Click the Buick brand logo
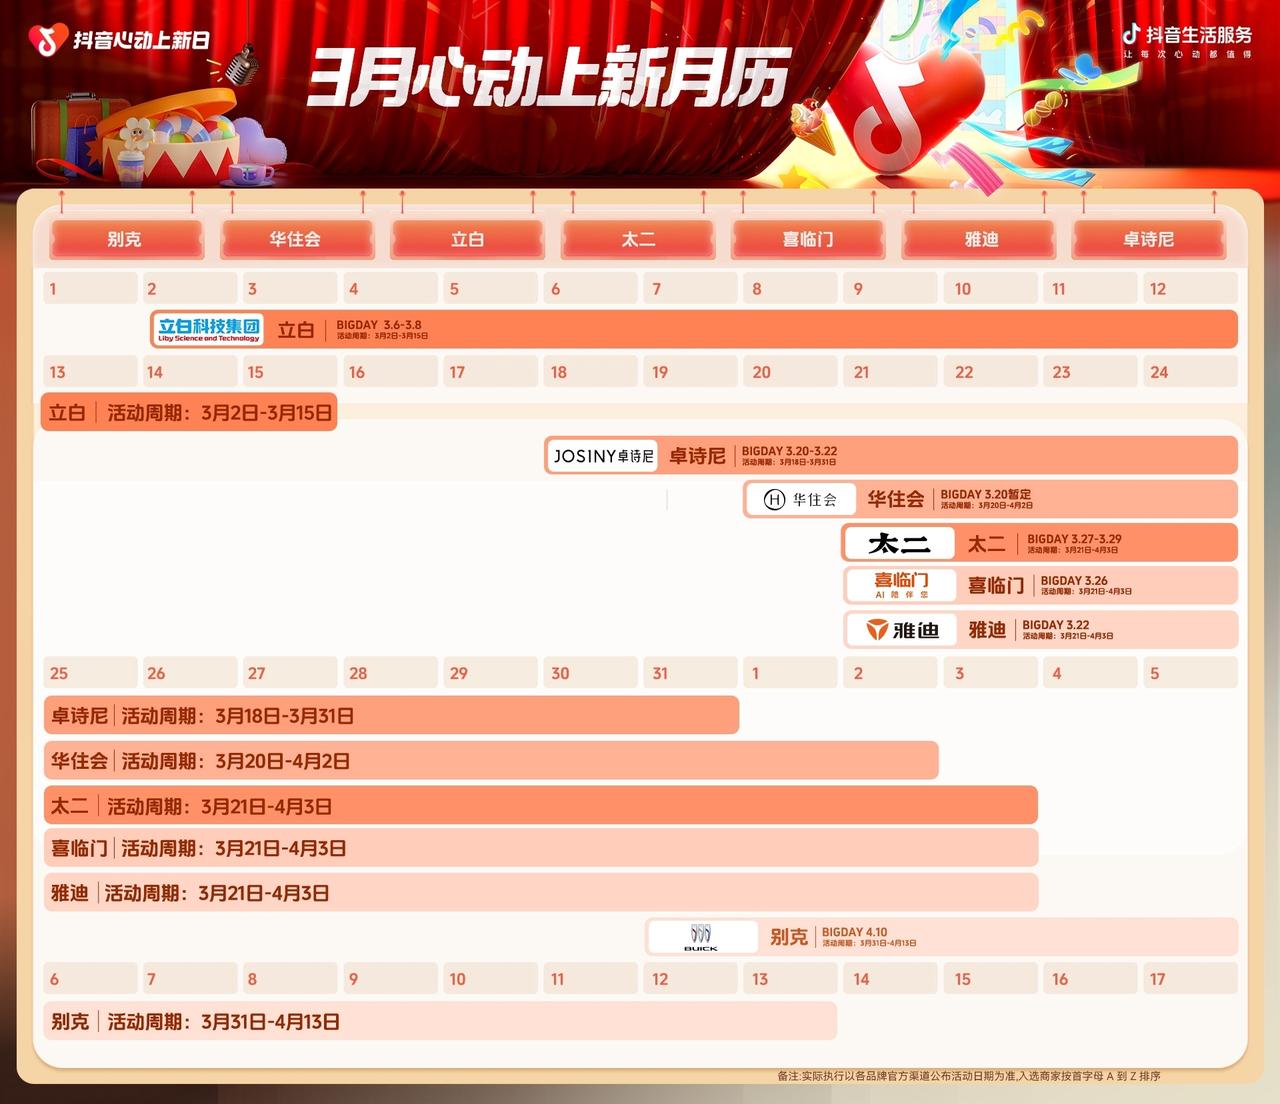Viewport: 1280px width, 1104px height. (x=702, y=937)
